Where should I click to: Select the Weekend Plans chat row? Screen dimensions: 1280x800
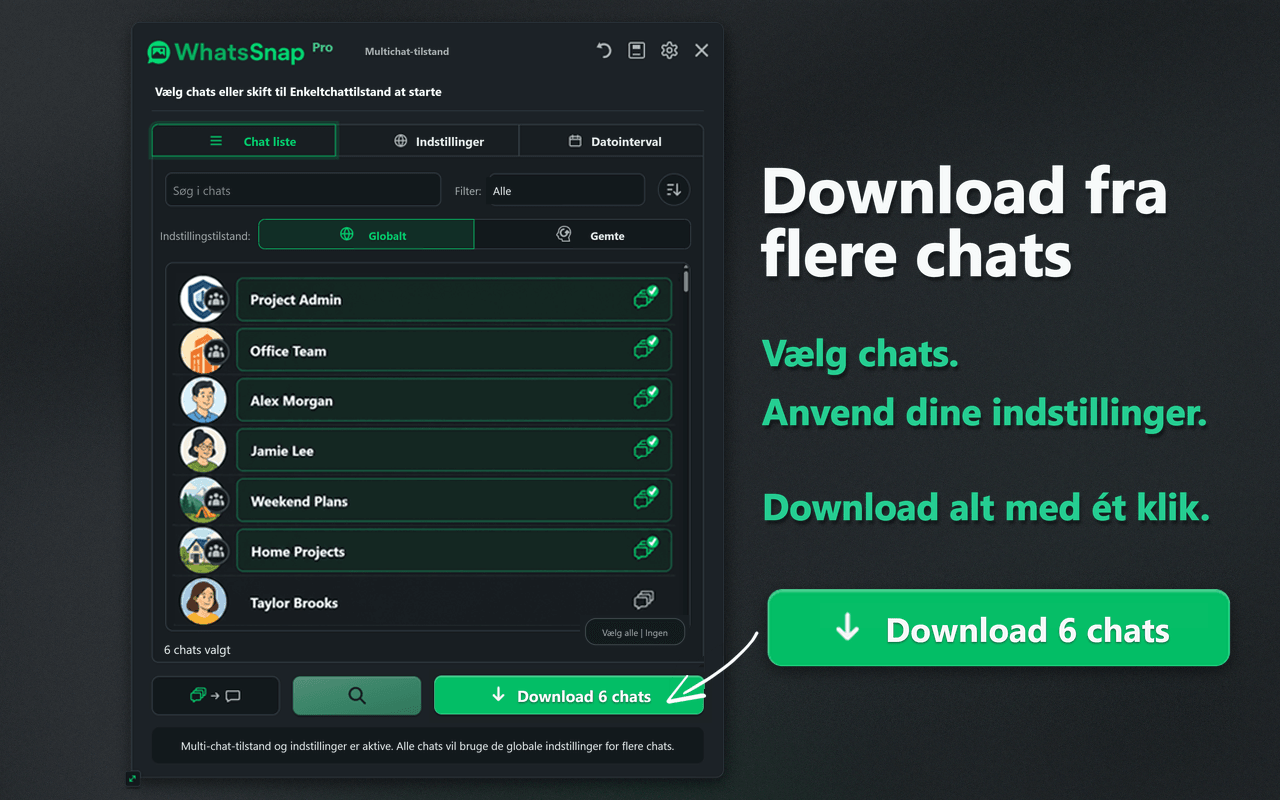454,501
